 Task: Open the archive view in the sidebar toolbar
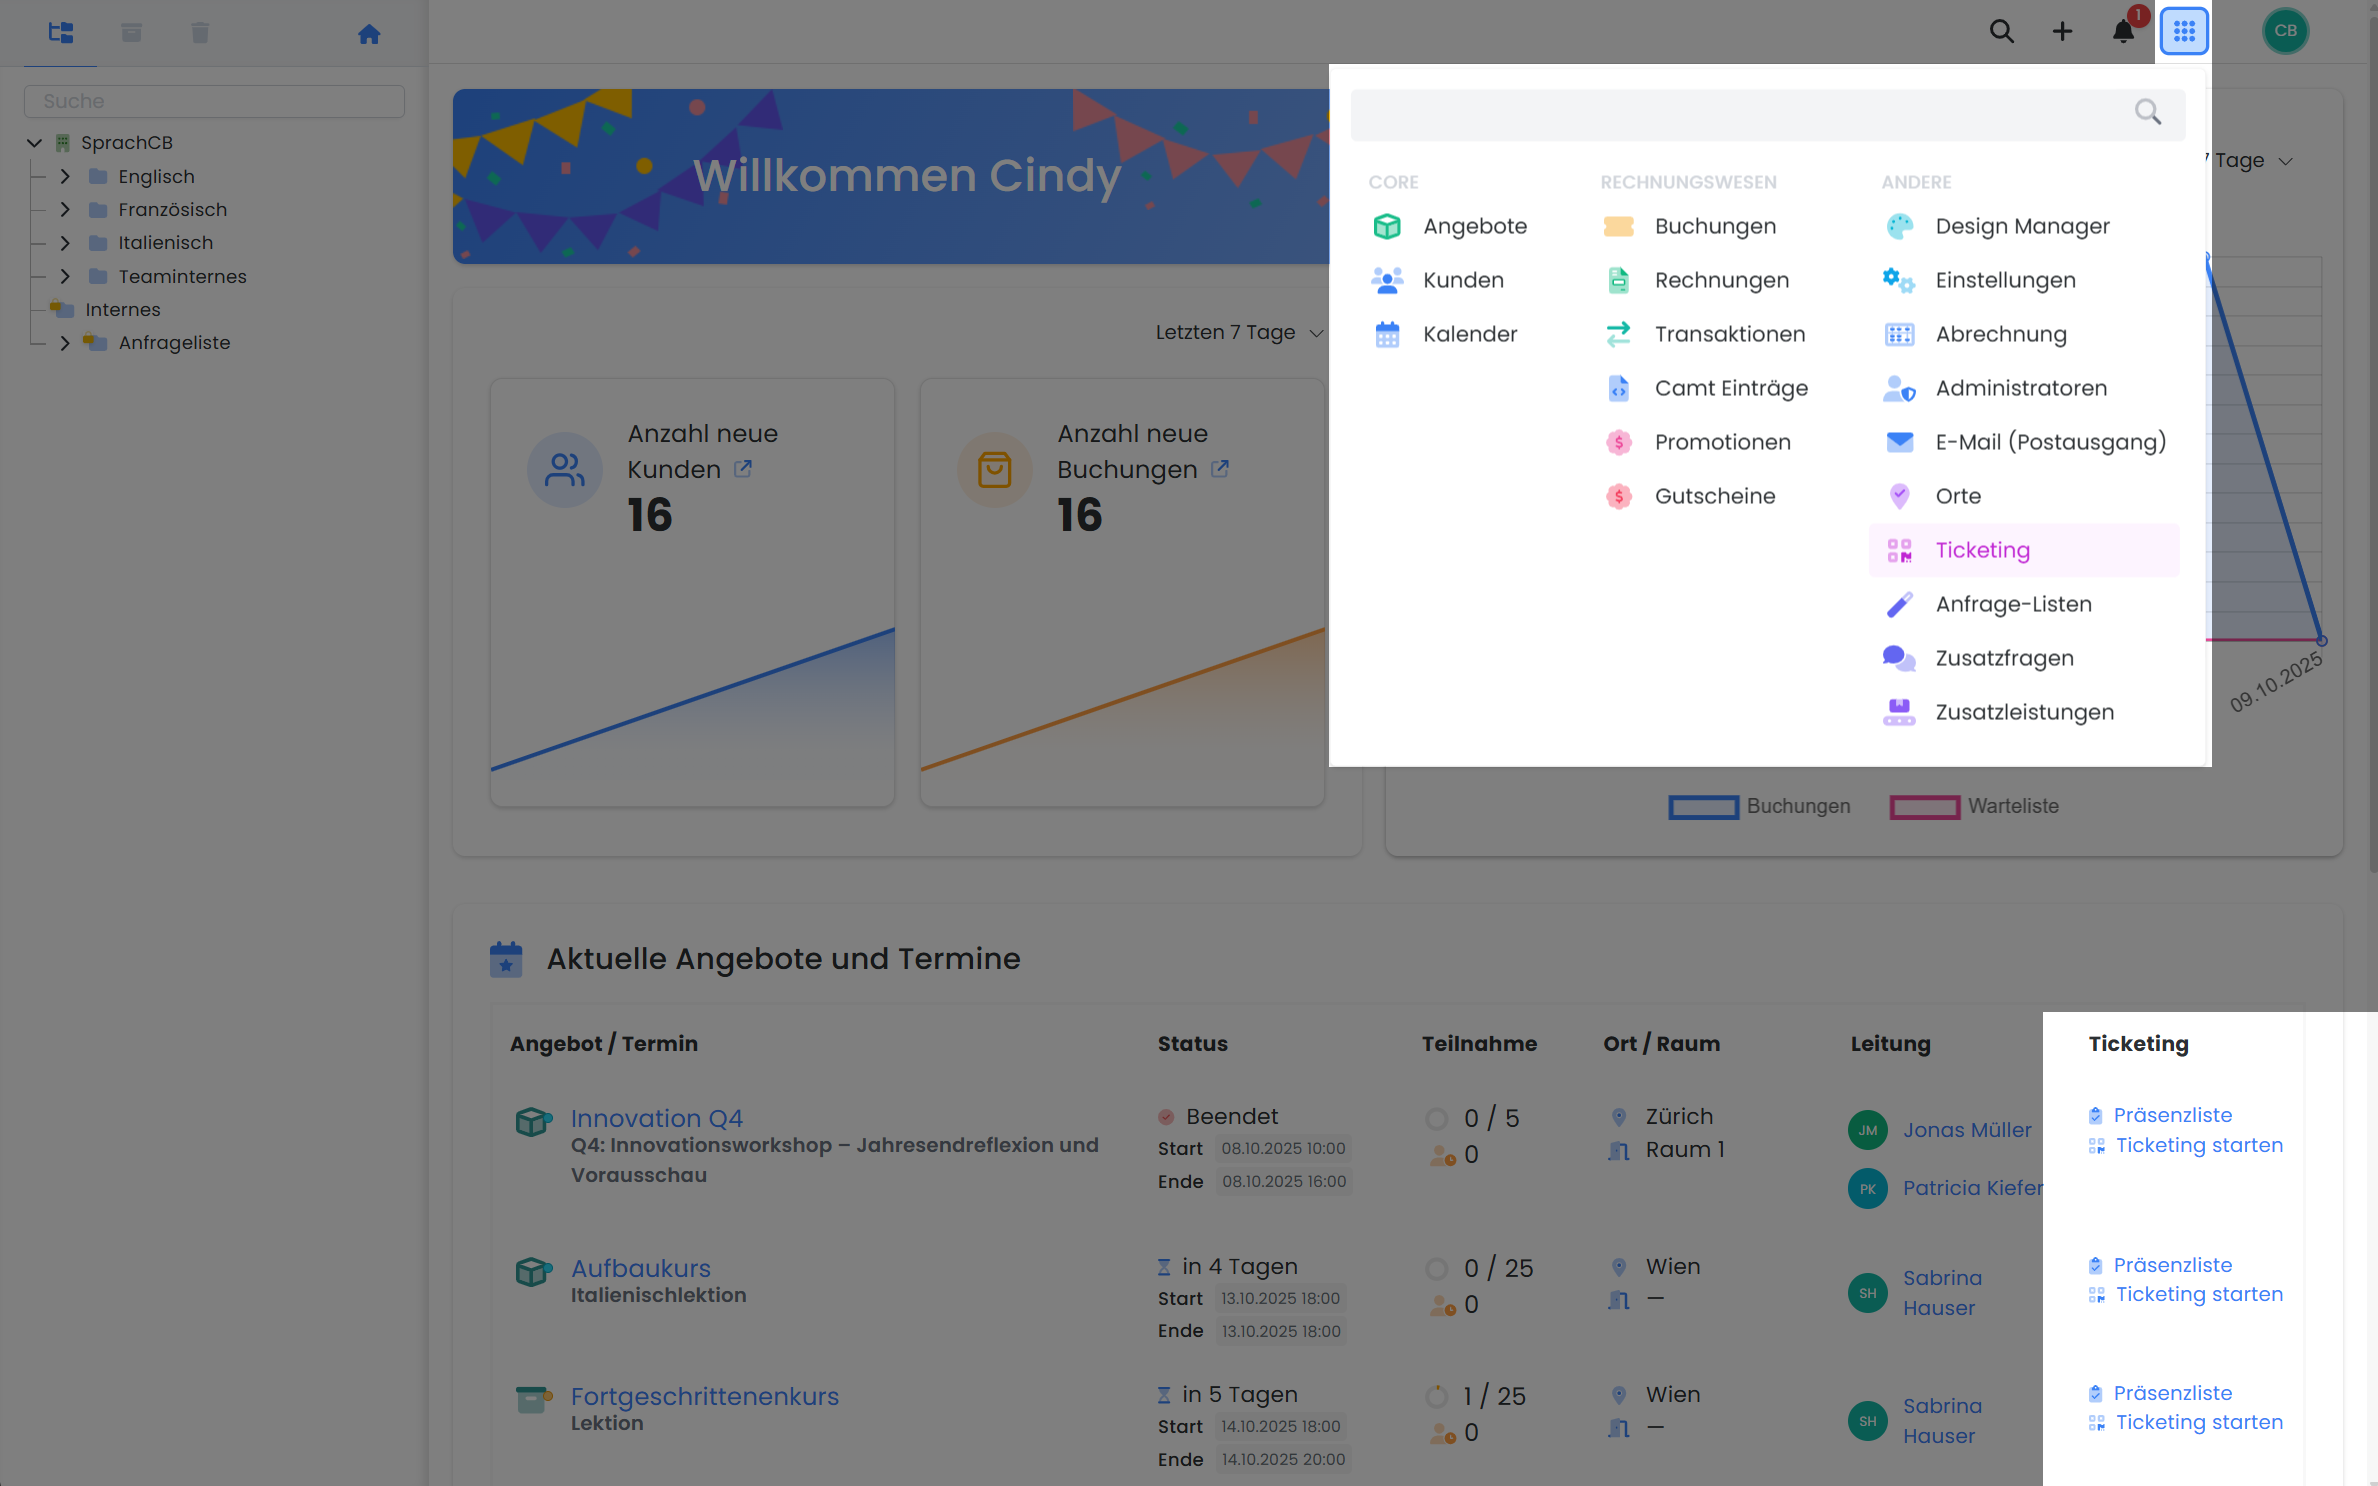coord(131,33)
